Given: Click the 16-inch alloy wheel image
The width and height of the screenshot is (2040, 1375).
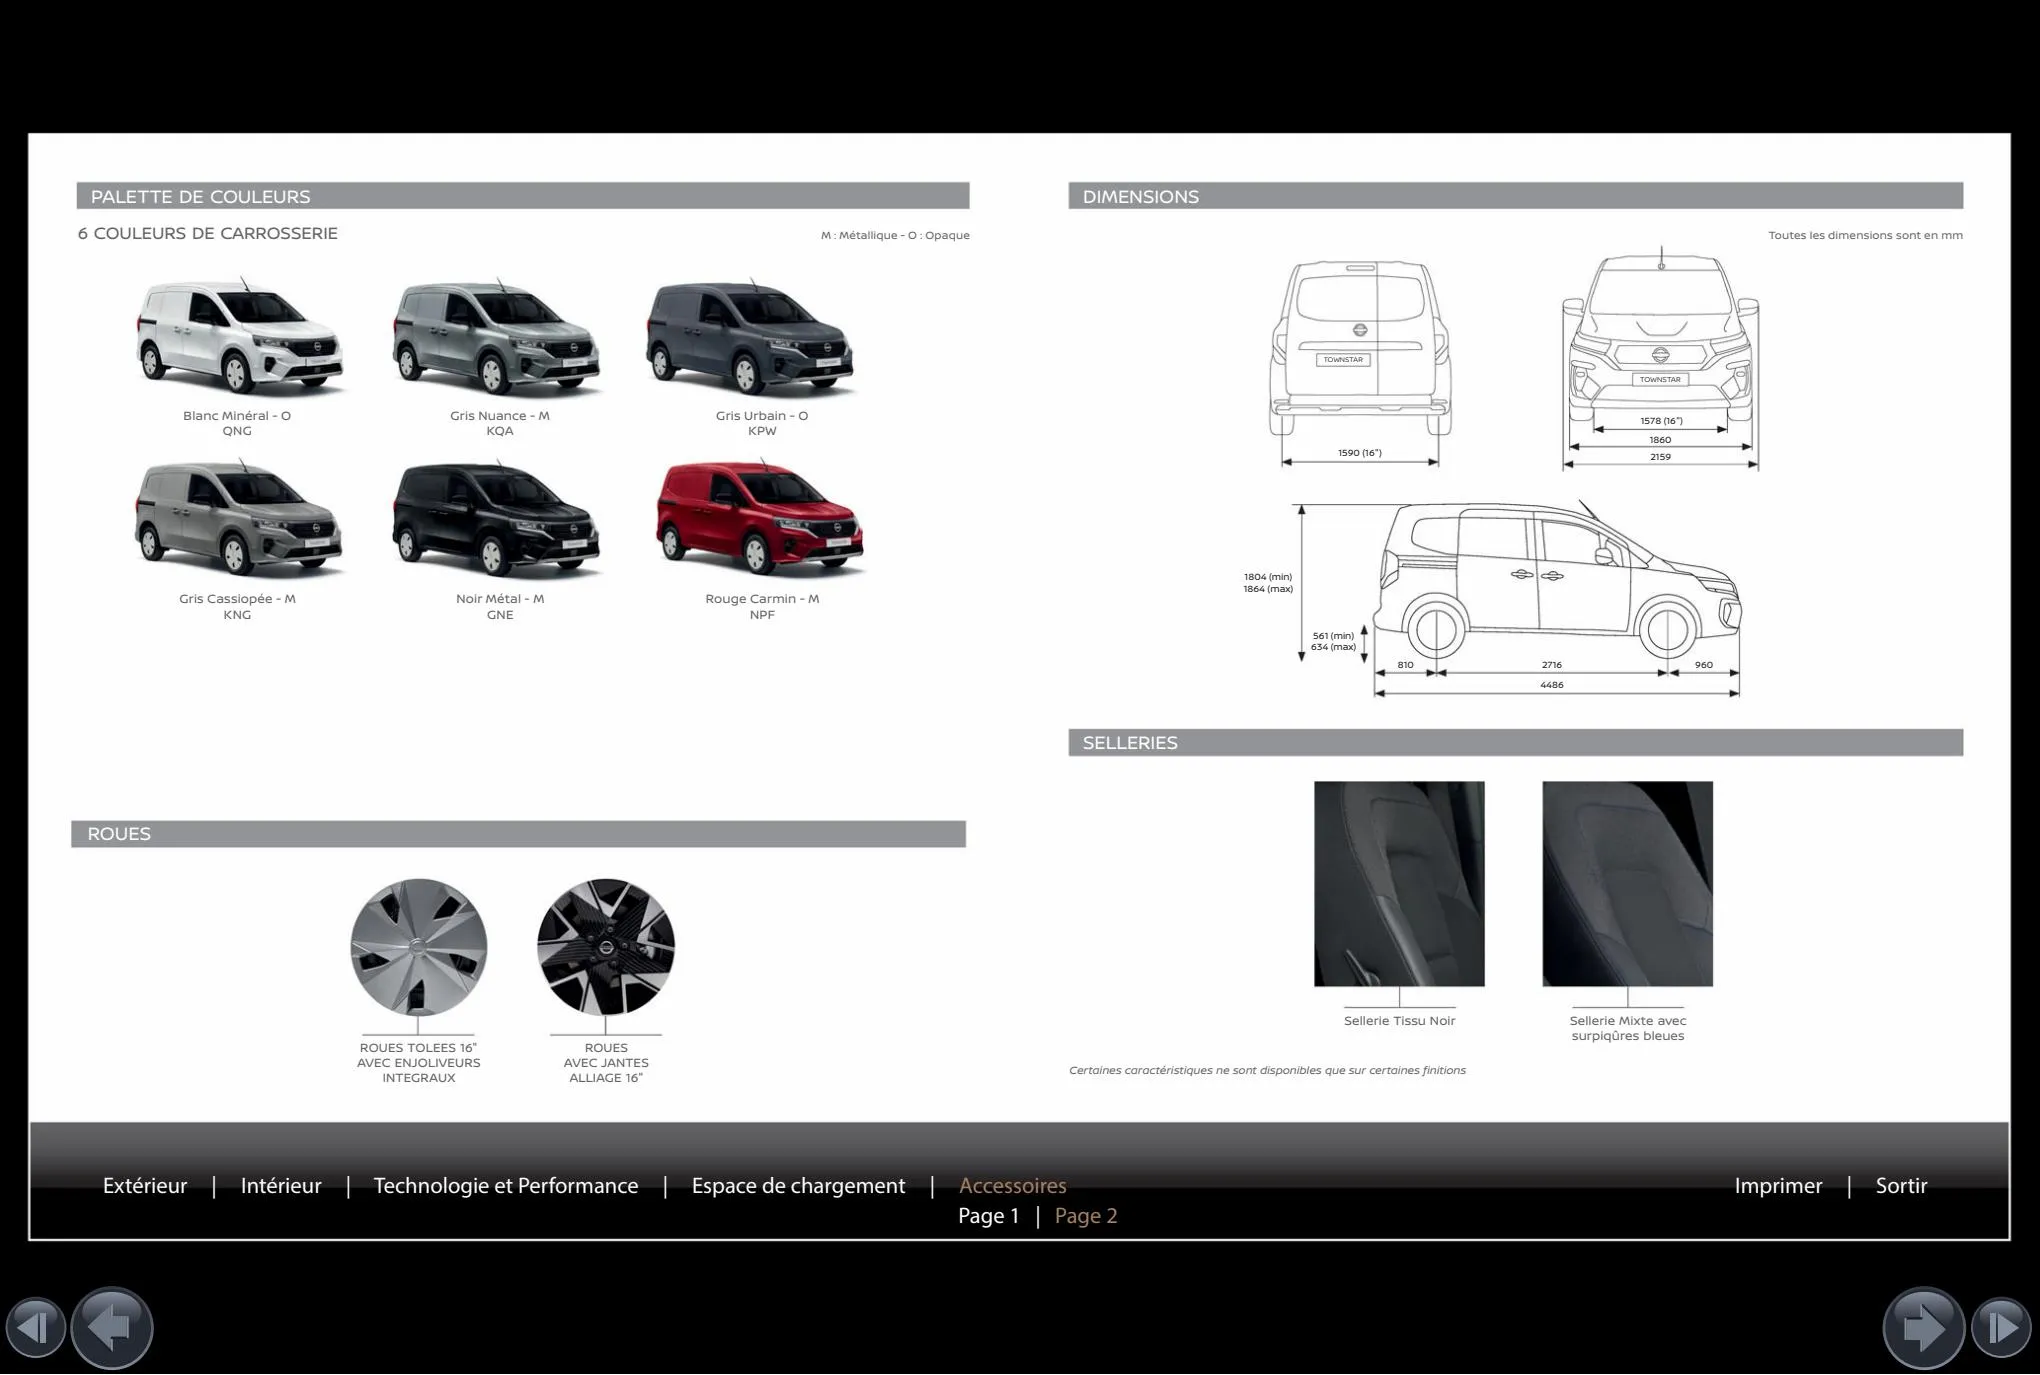Looking at the screenshot, I should point(605,947).
